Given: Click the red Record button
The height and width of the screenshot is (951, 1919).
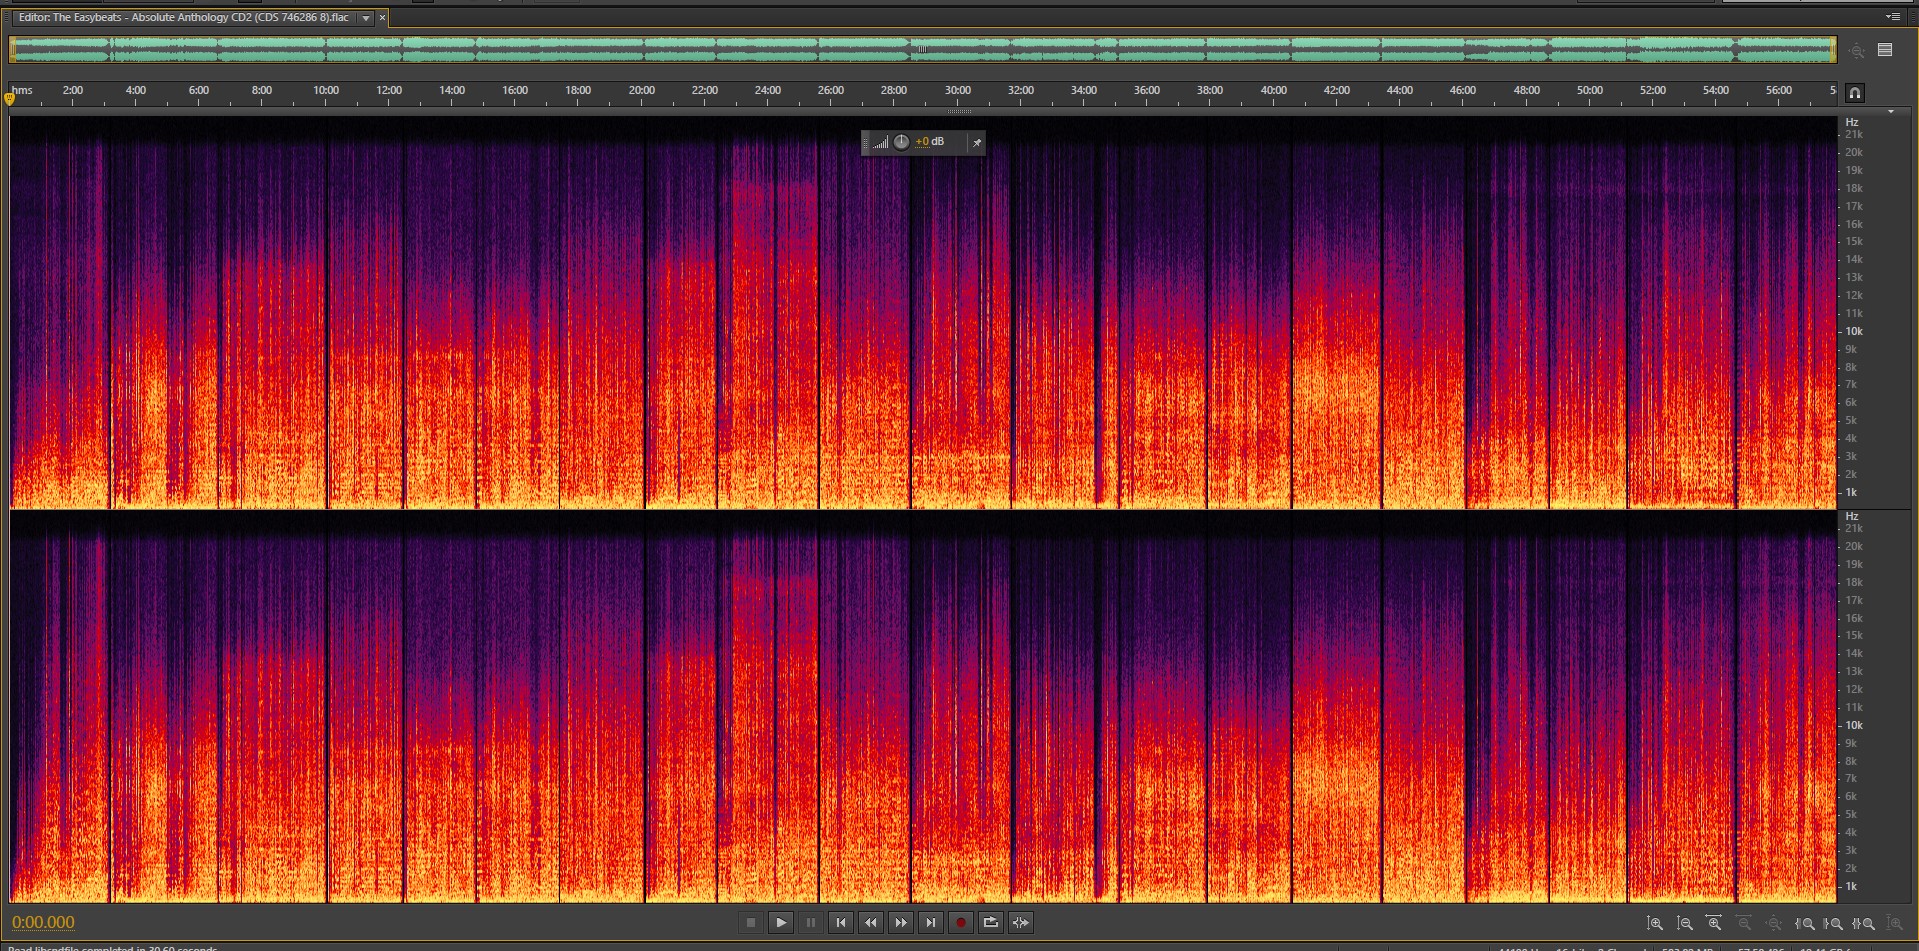Looking at the screenshot, I should 961,923.
